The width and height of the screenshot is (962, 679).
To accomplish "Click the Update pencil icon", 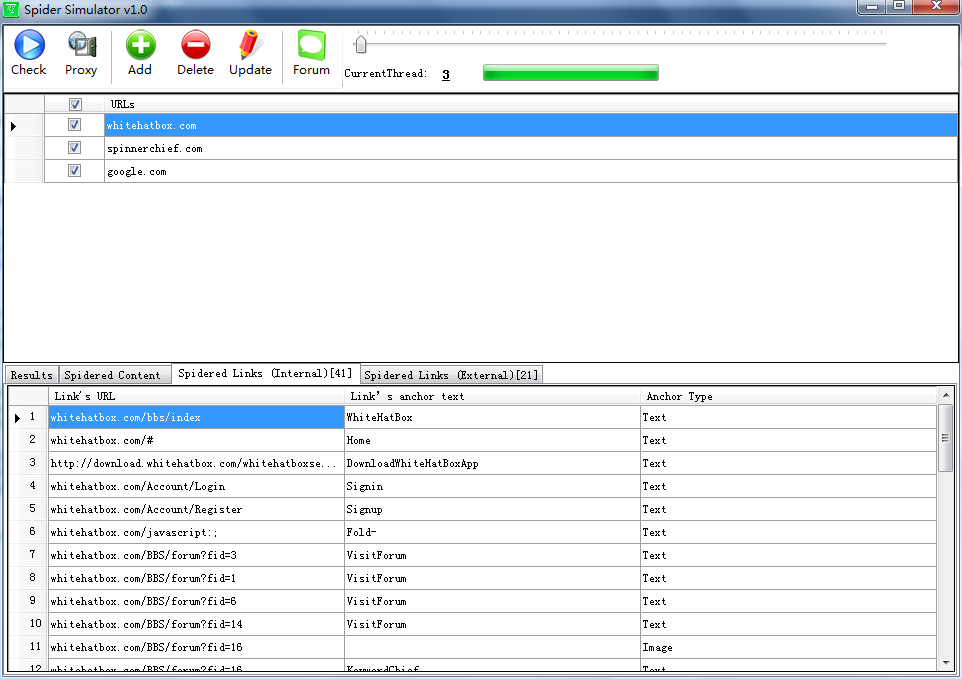I will pyautogui.click(x=250, y=46).
